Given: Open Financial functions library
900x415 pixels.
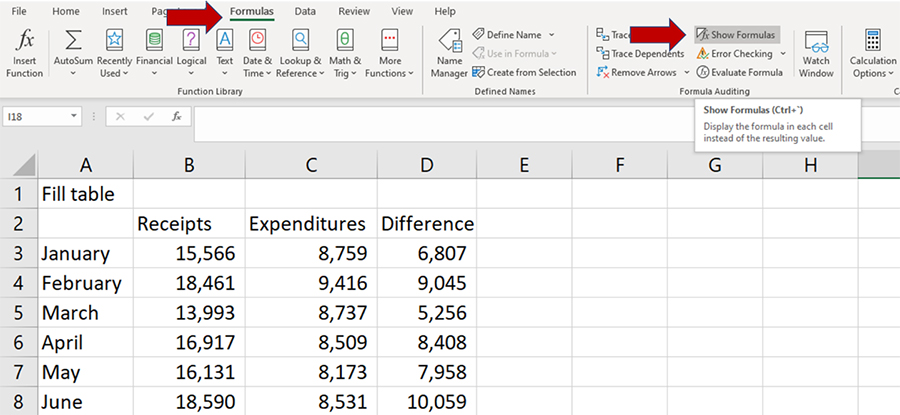Looking at the screenshot, I should pyautogui.click(x=154, y=53).
